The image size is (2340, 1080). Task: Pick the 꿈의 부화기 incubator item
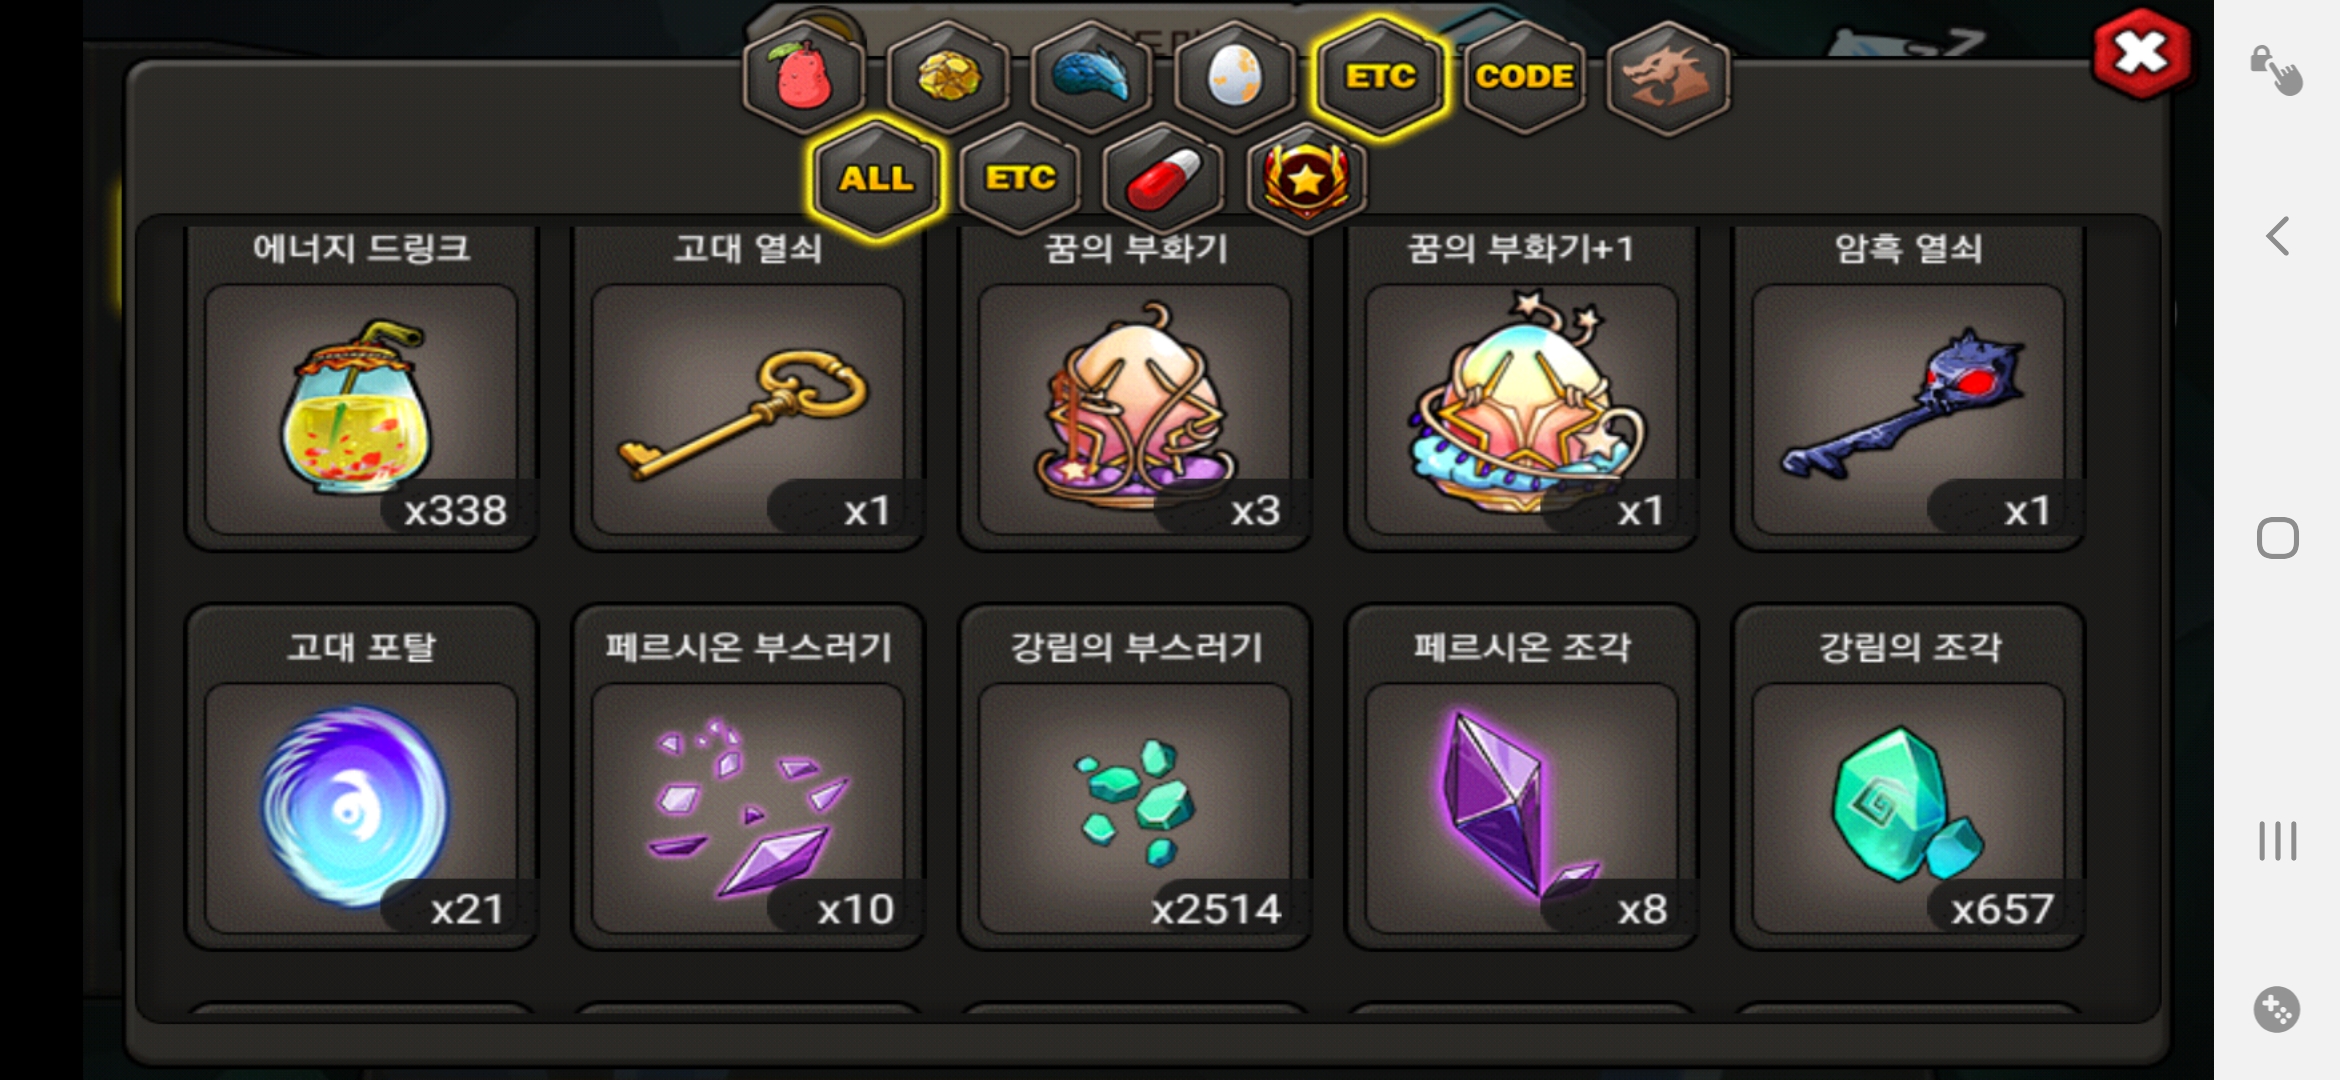1135,388
